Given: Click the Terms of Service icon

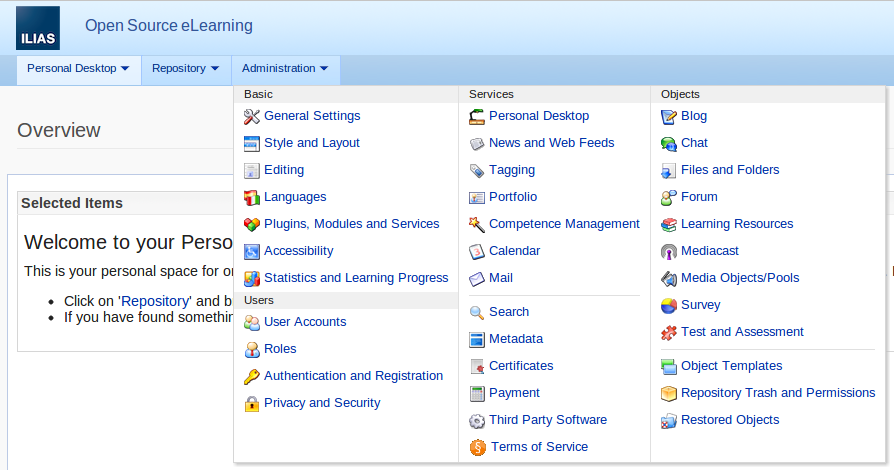Looking at the screenshot, I should [478, 447].
